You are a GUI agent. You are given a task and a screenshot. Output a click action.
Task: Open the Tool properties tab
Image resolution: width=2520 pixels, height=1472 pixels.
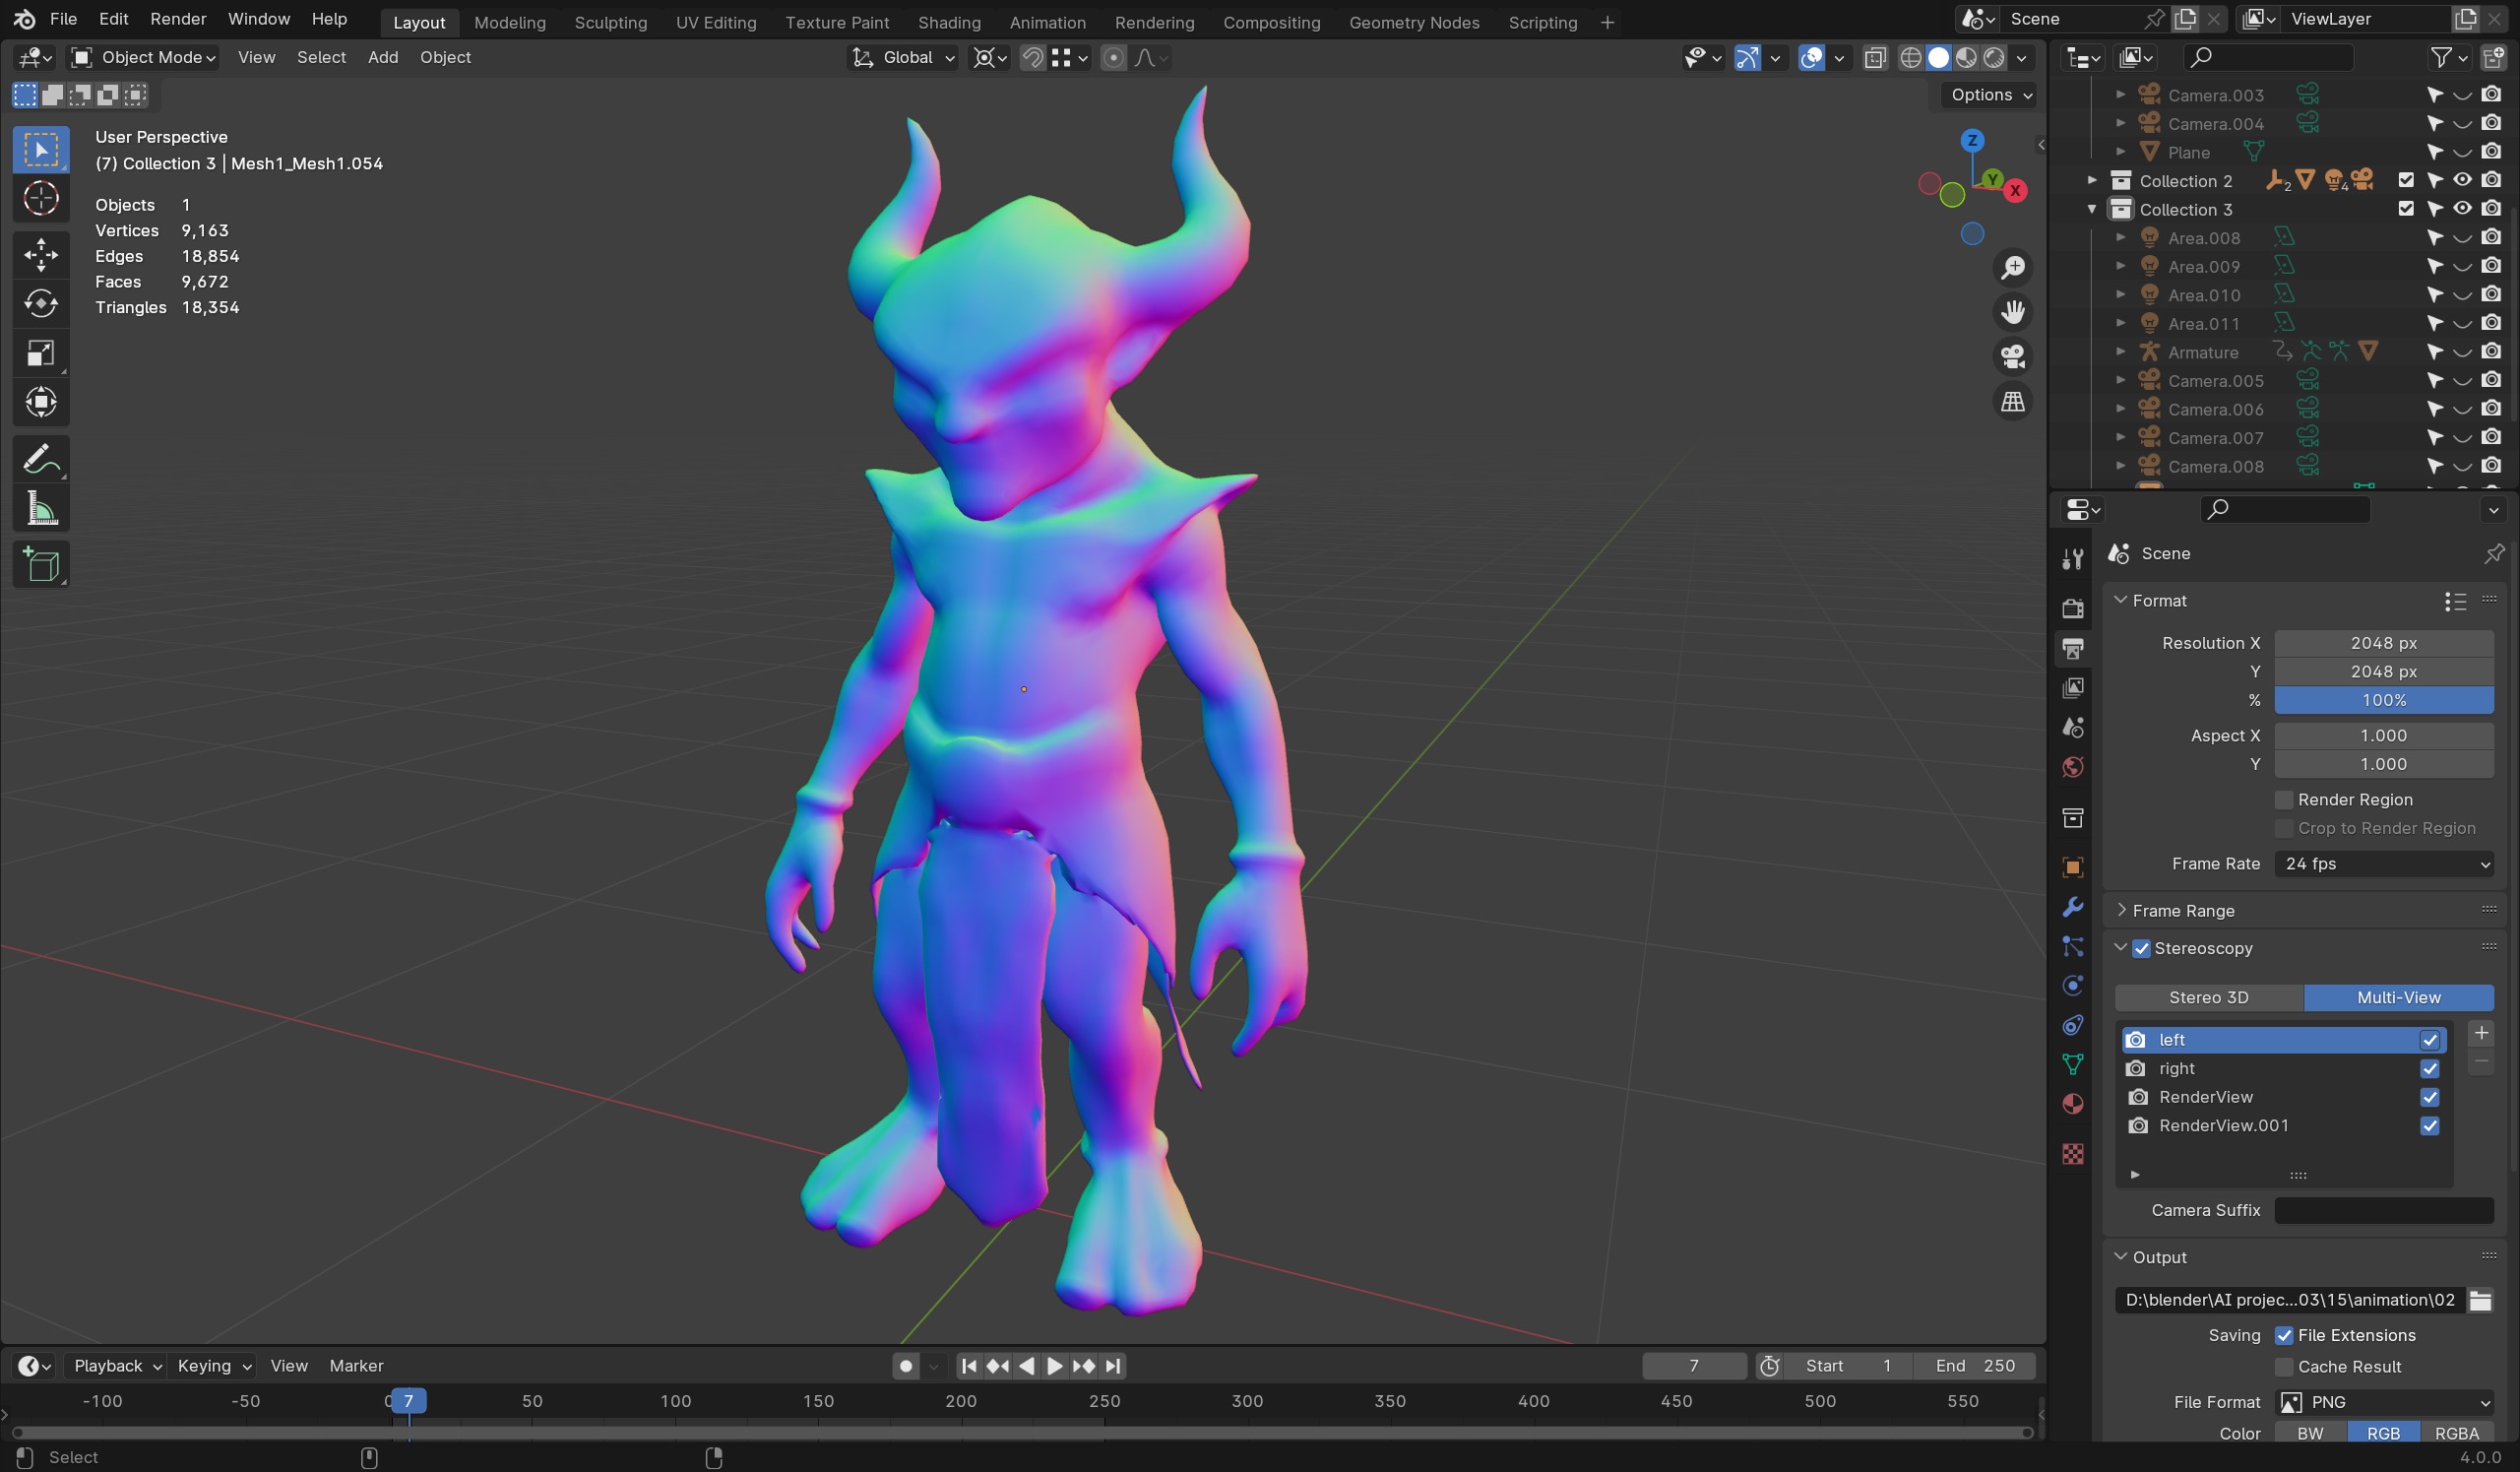[x=2072, y=559]
